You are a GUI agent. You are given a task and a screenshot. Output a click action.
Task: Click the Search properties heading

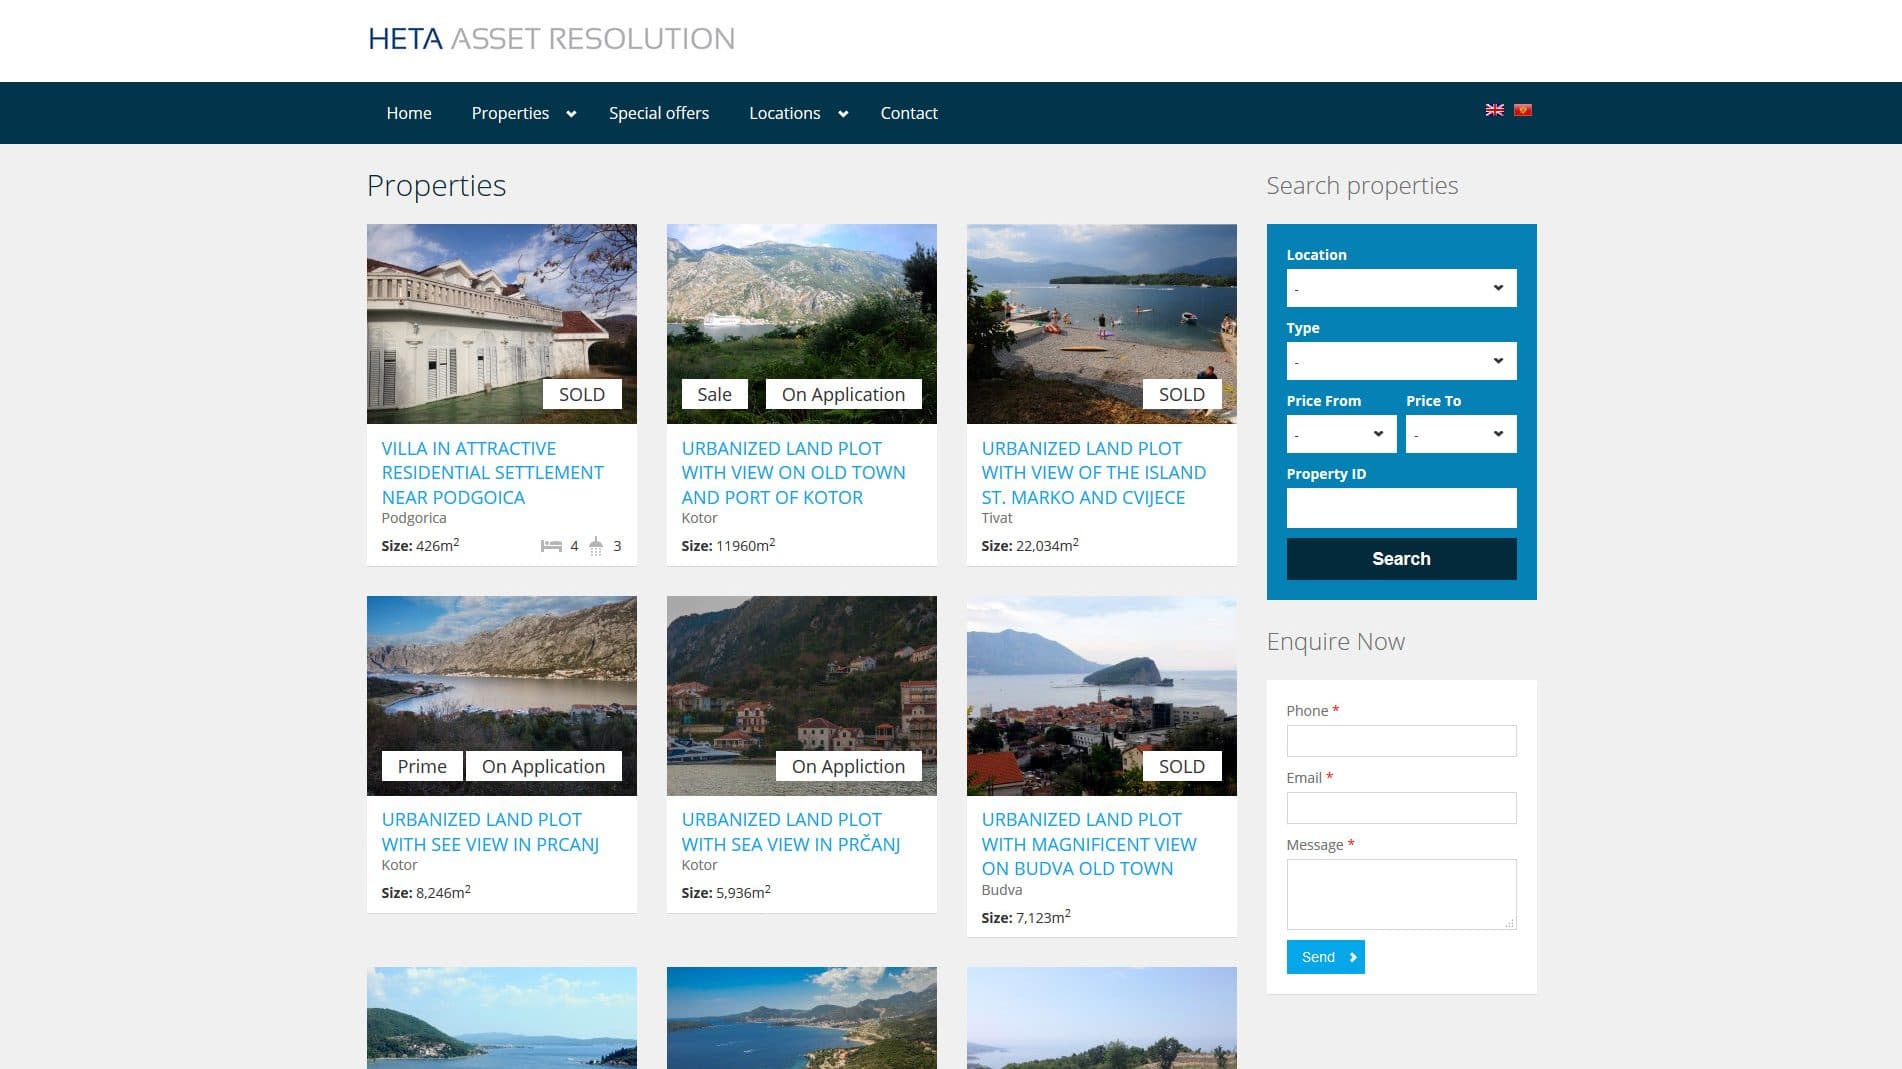coord(1362,185)
